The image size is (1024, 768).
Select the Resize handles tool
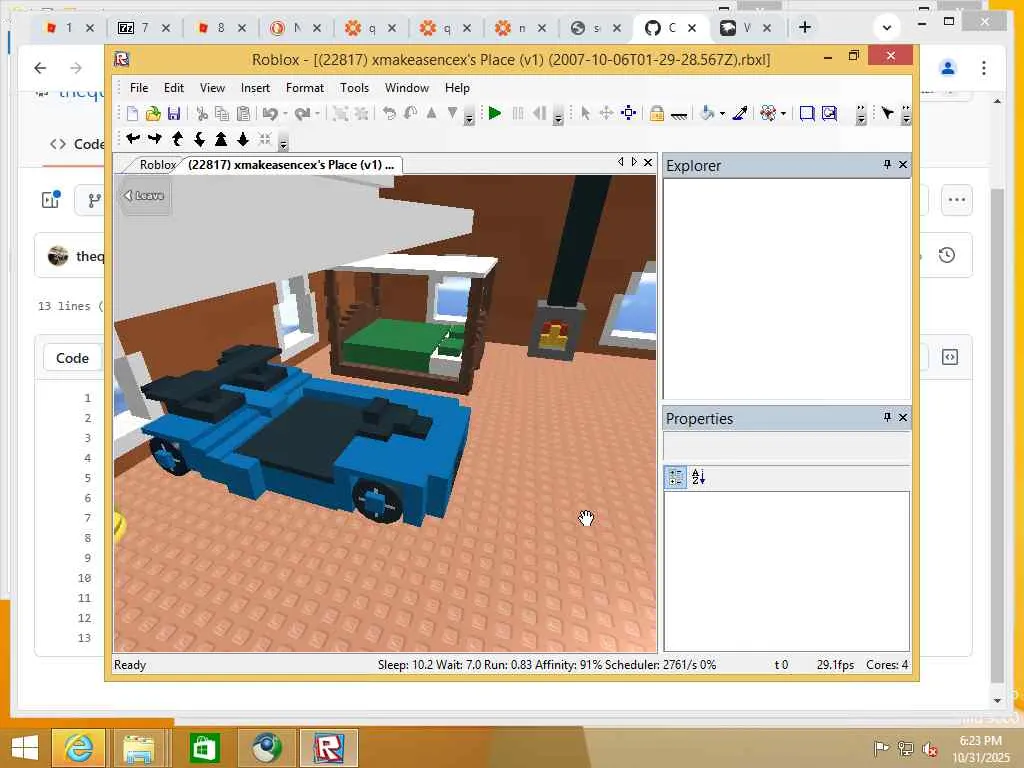point(628,114)
